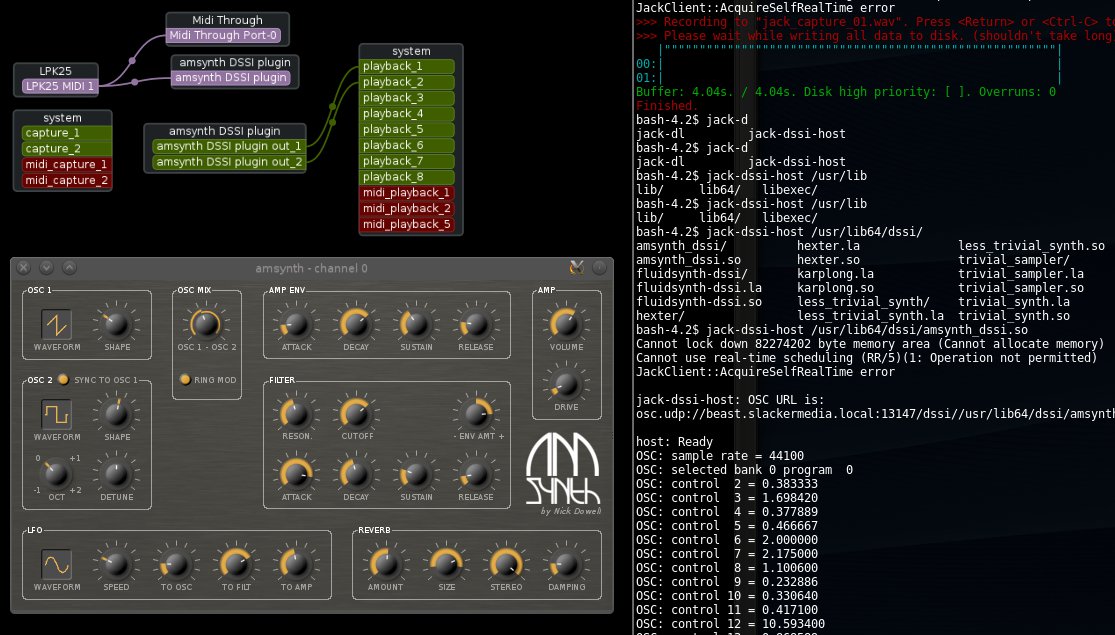Click the up-arrow button in amsynth title bar
This screenshot has width=1115, height=635.
pyautogui.click(x=69, y=267)
